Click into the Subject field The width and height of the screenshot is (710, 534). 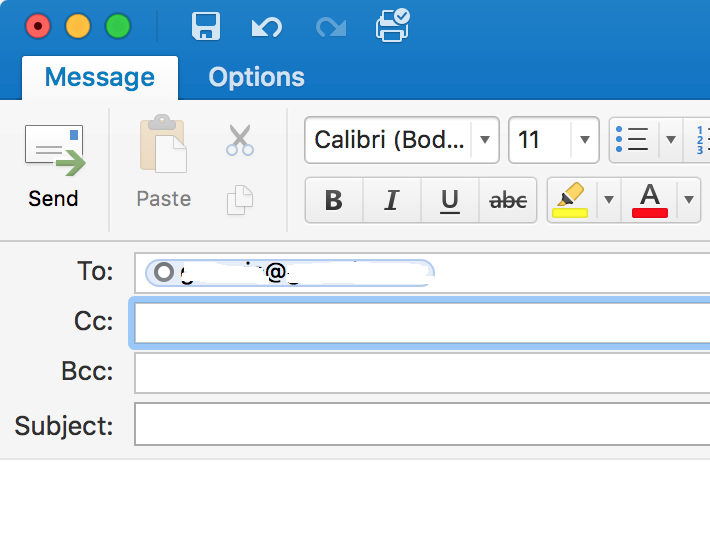[x=420, y=425]
